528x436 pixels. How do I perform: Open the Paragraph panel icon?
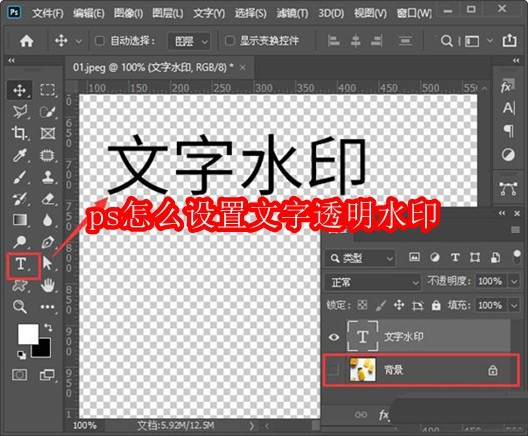click(508, 131)
